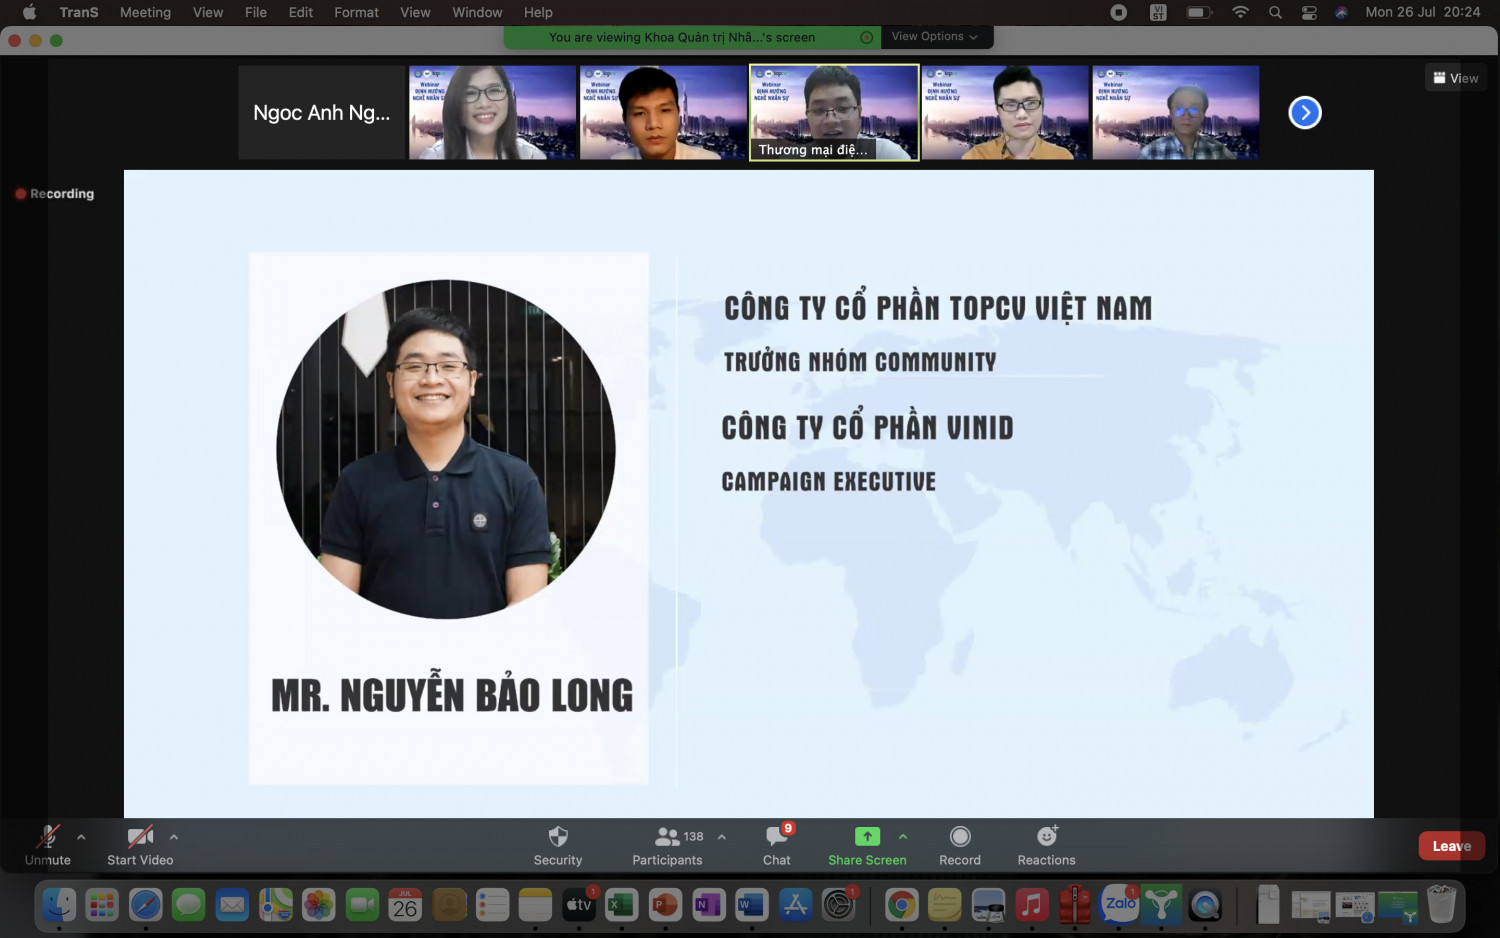Open the Edit menu
Viewport: 1500px width, 938px height.
click(x=301, y=12)
